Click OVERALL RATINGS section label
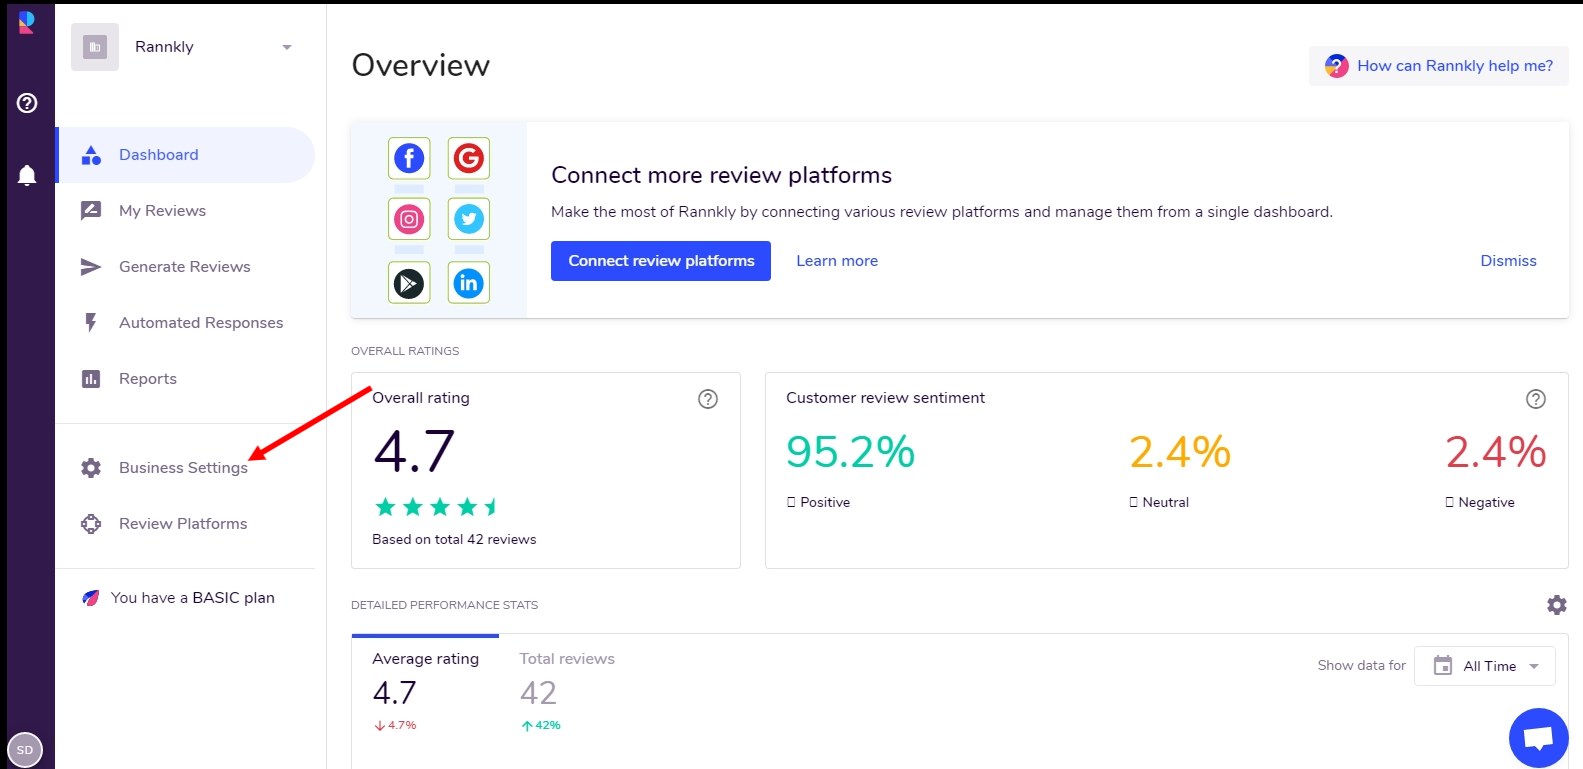 coord(405,351)
